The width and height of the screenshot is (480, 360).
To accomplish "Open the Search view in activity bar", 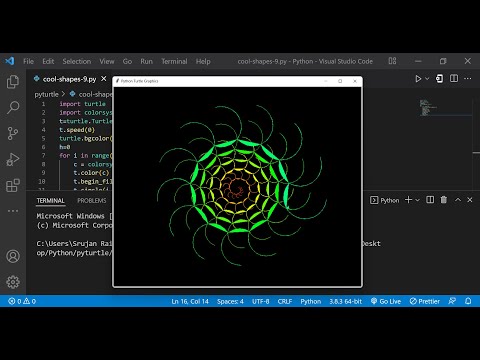I will pos(13,107).
